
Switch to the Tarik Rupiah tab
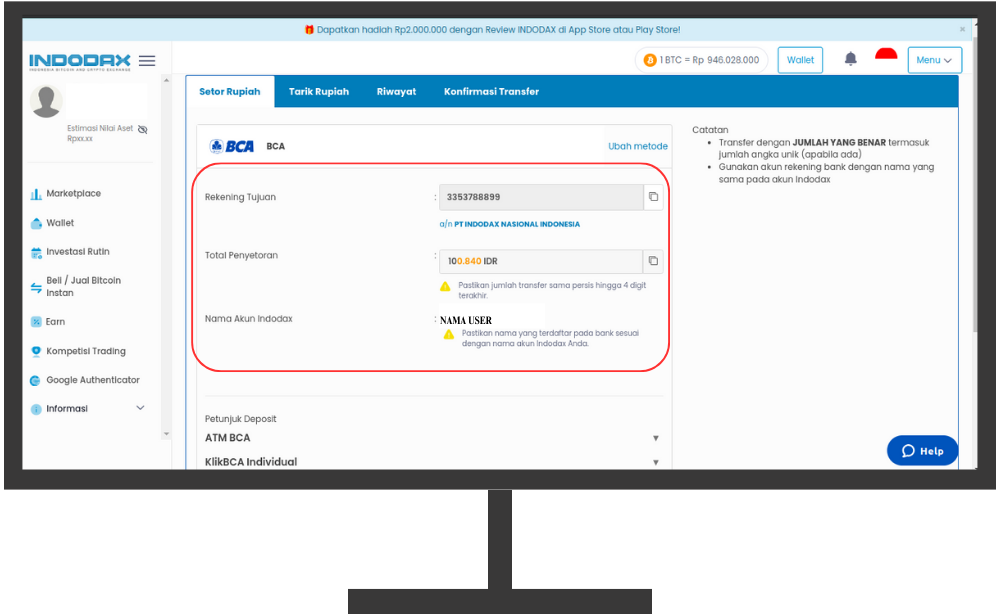[x=319, y=92]
